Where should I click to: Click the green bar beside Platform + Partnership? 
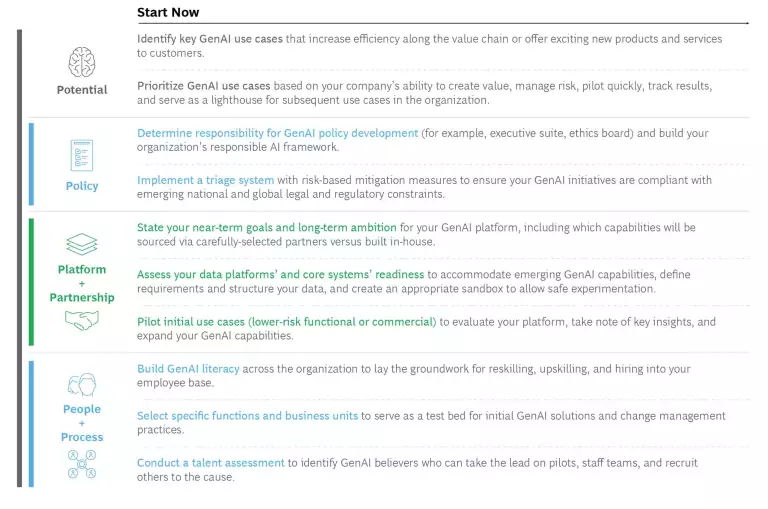coord(31,282)
